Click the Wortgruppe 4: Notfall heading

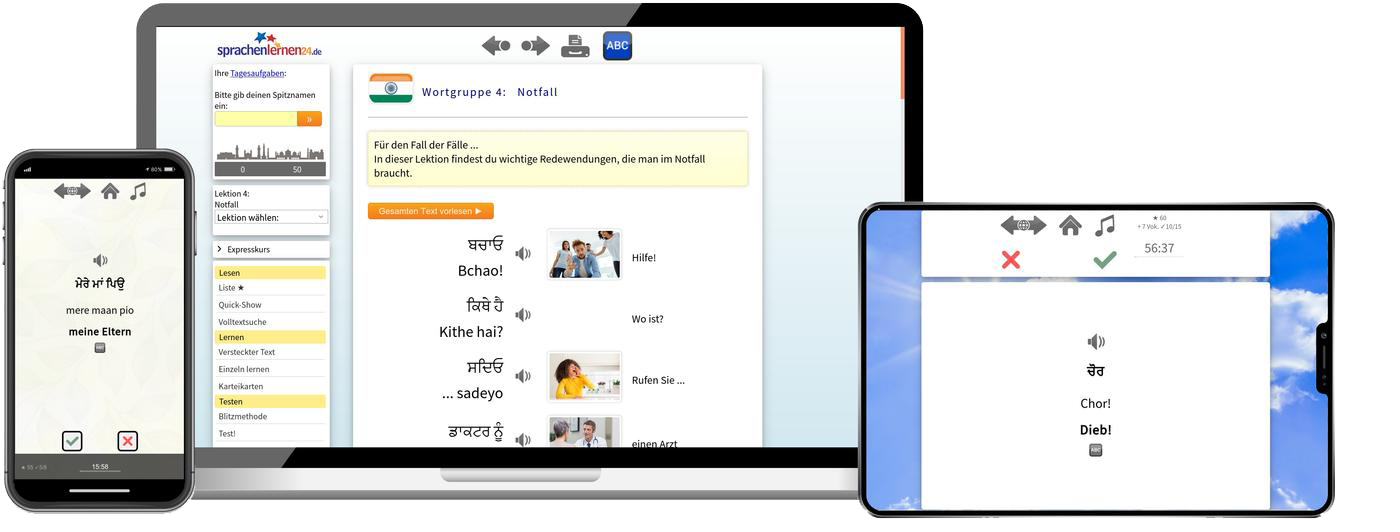[x=490, y=92]
